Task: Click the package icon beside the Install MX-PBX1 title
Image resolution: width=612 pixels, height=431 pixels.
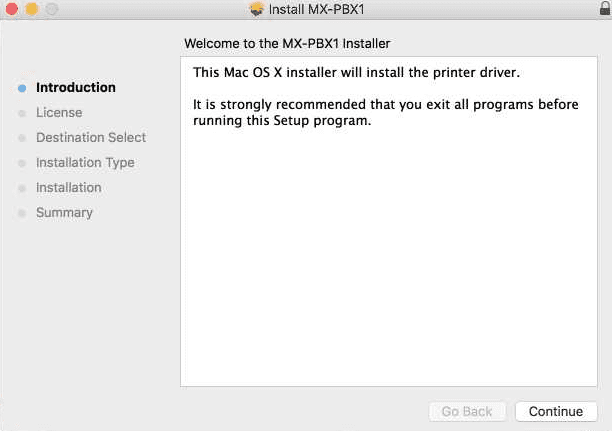Action: pyautogui.click(x=256, y=9)
